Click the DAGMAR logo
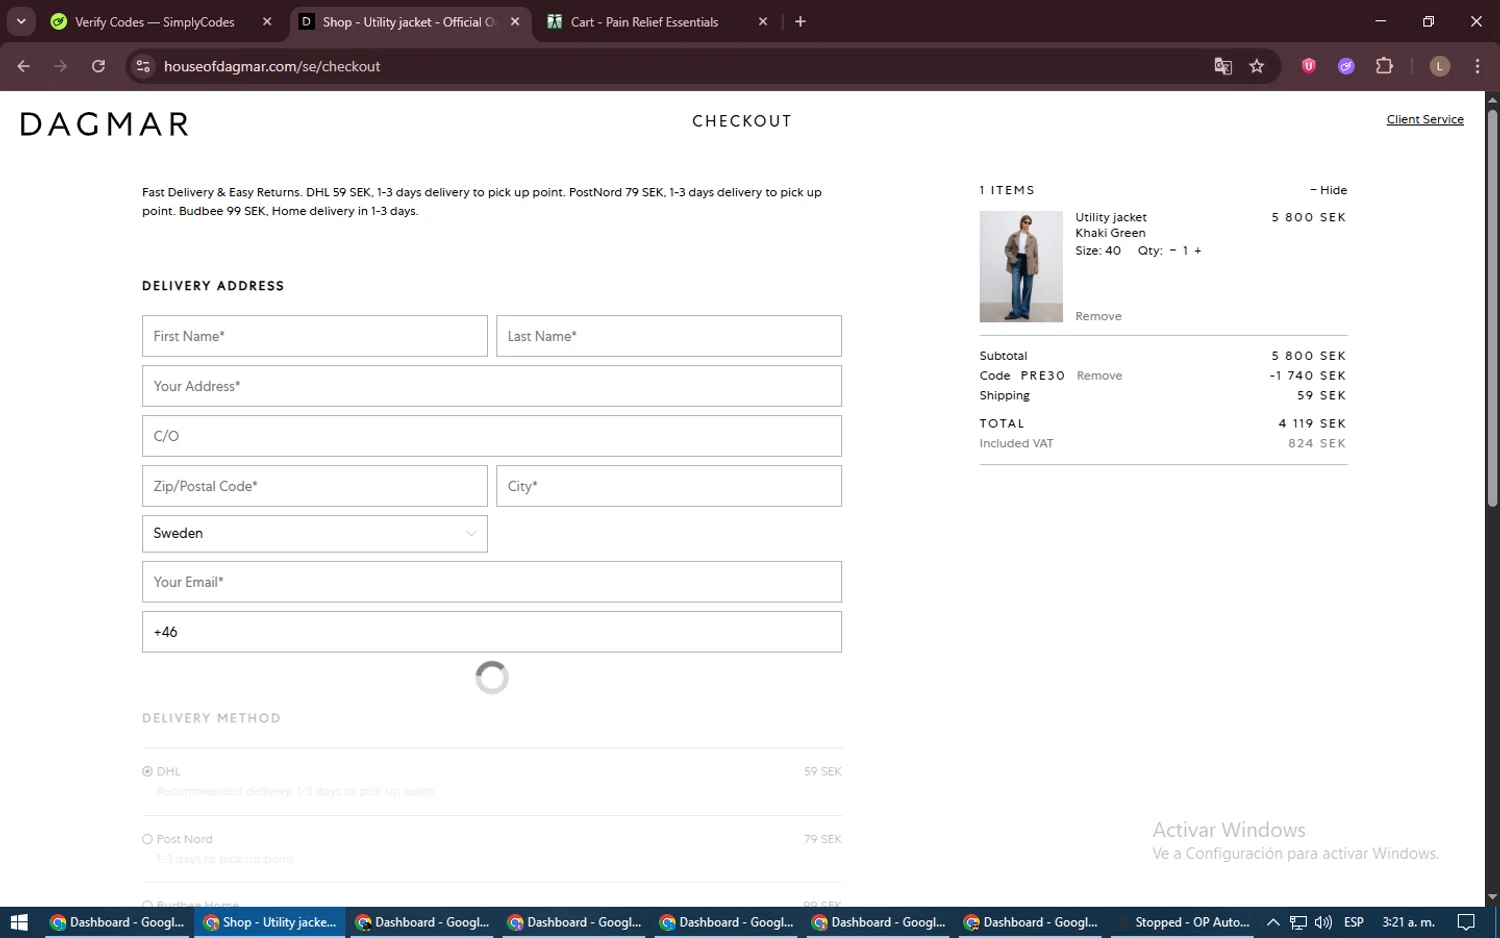The width and height of the screenshot is (1500, 938). click(105, 124)
